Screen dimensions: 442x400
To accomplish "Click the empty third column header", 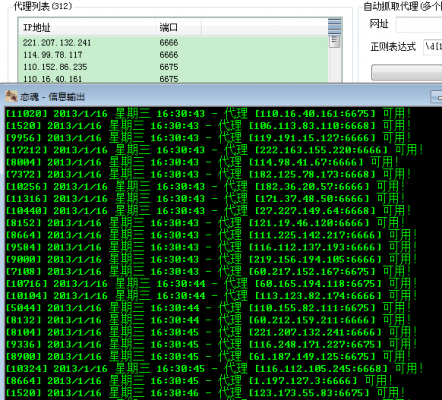I will point(265,27).
